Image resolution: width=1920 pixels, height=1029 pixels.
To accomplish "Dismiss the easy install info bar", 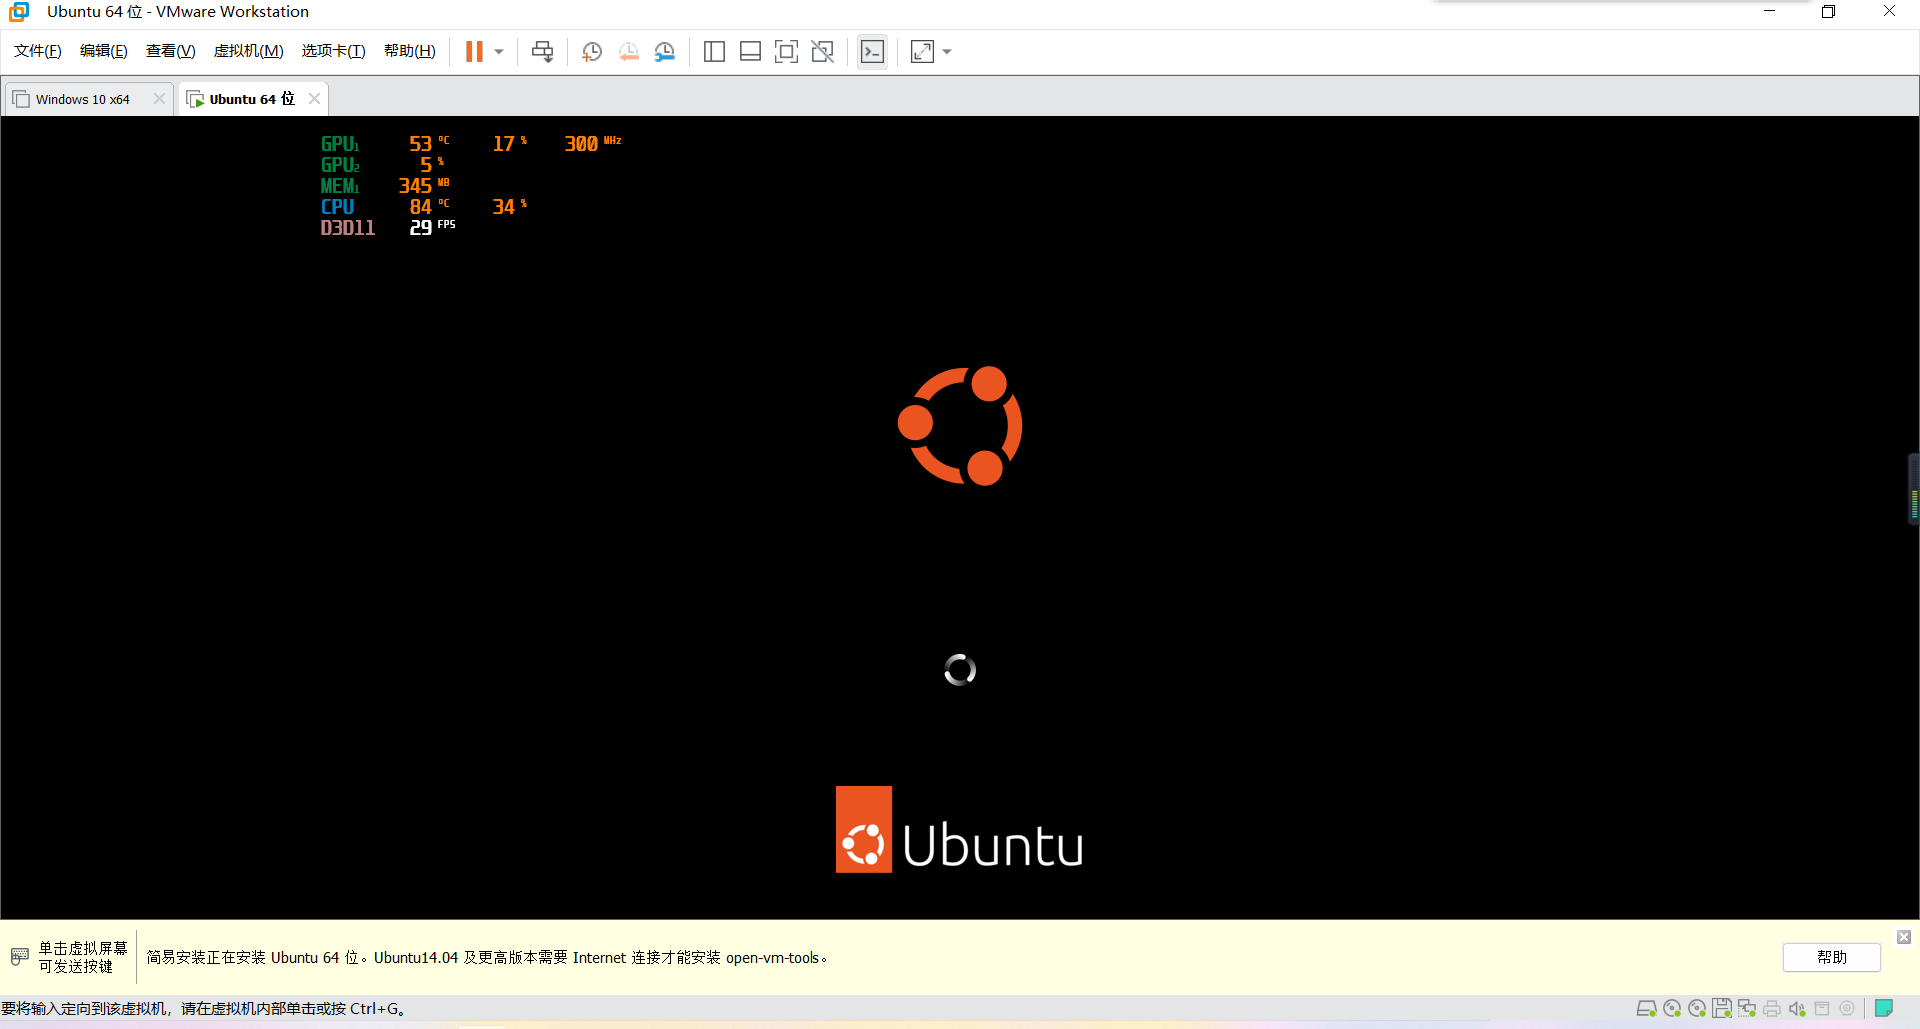I will (1904, 937).
